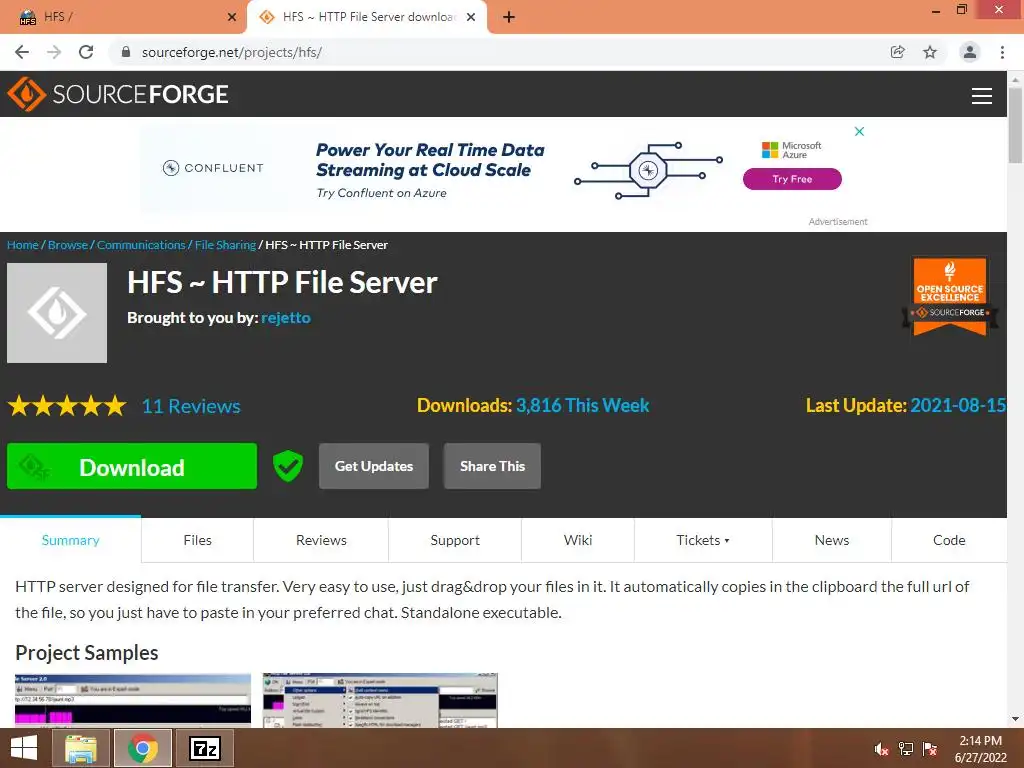Click the Communications breadcrumb link
This screenshot has width=1024, height=768.
coord(141,245)
